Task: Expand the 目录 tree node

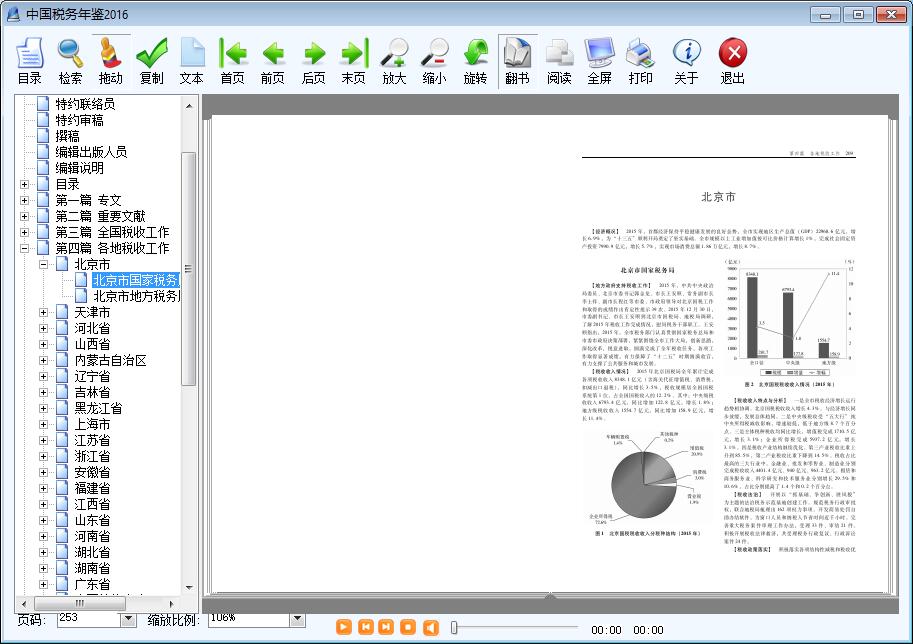Action: [24, 185]
